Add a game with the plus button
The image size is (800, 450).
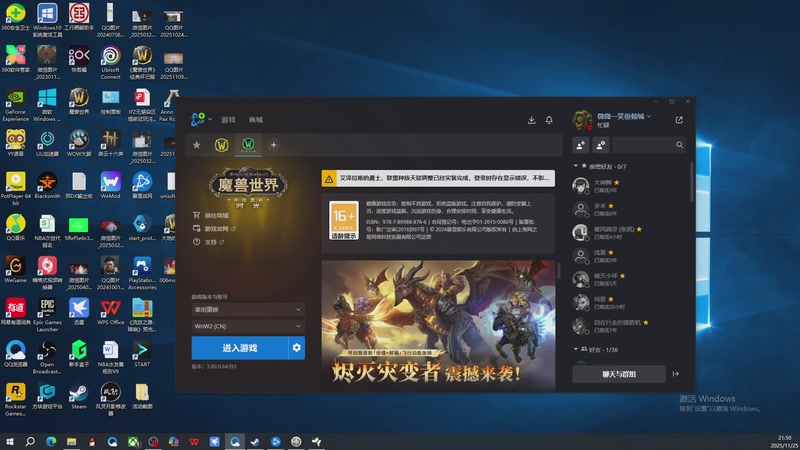[273, 145]
